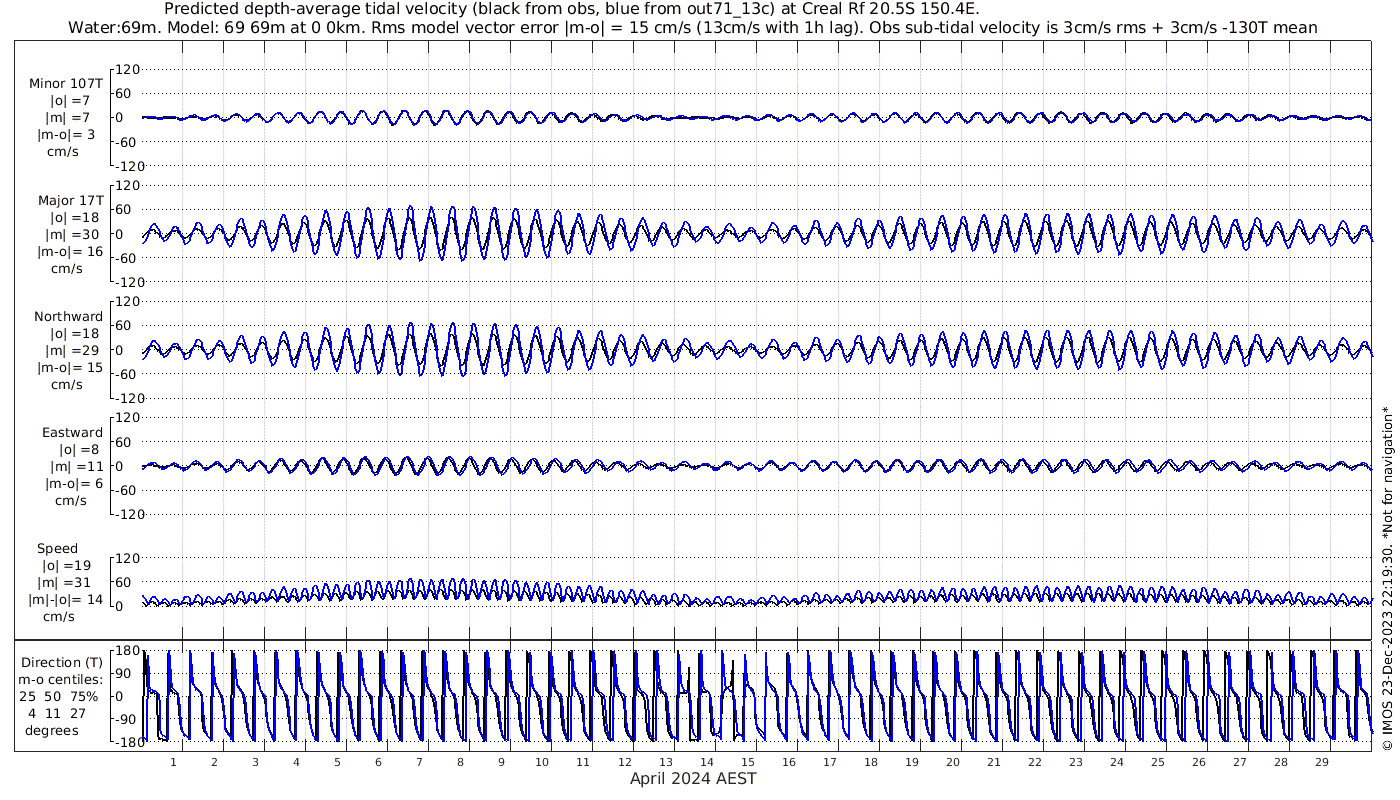Click the 'Eastward' panel label

pos(72,433)
